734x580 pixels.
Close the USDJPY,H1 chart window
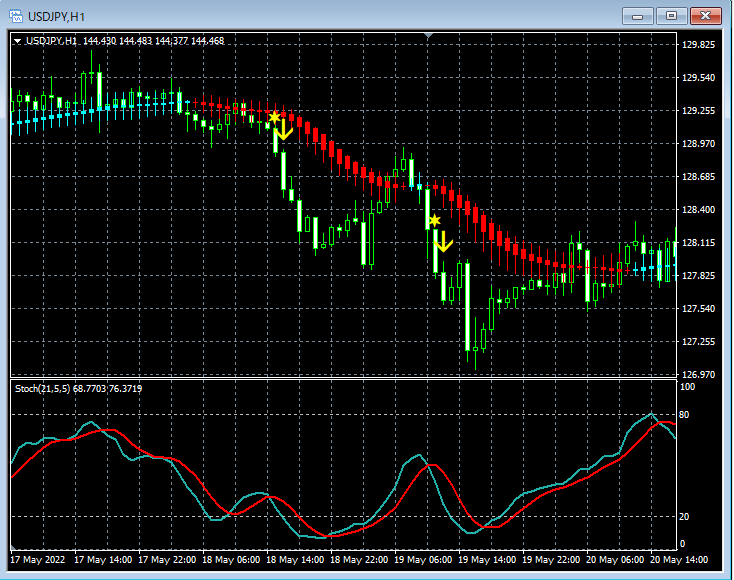coord(705,16)
